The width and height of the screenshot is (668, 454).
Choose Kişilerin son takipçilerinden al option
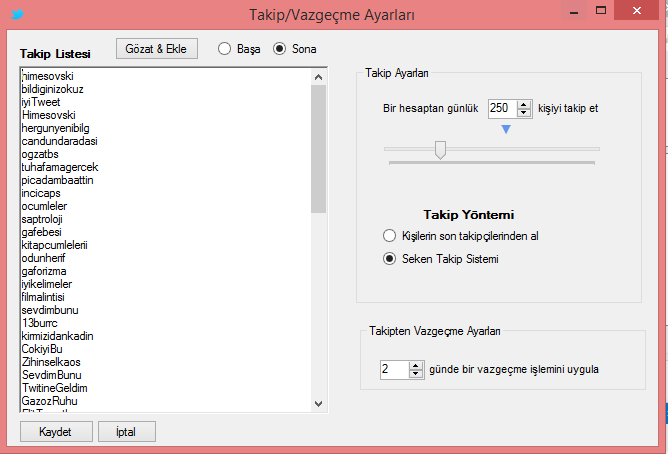click(390, 236)
